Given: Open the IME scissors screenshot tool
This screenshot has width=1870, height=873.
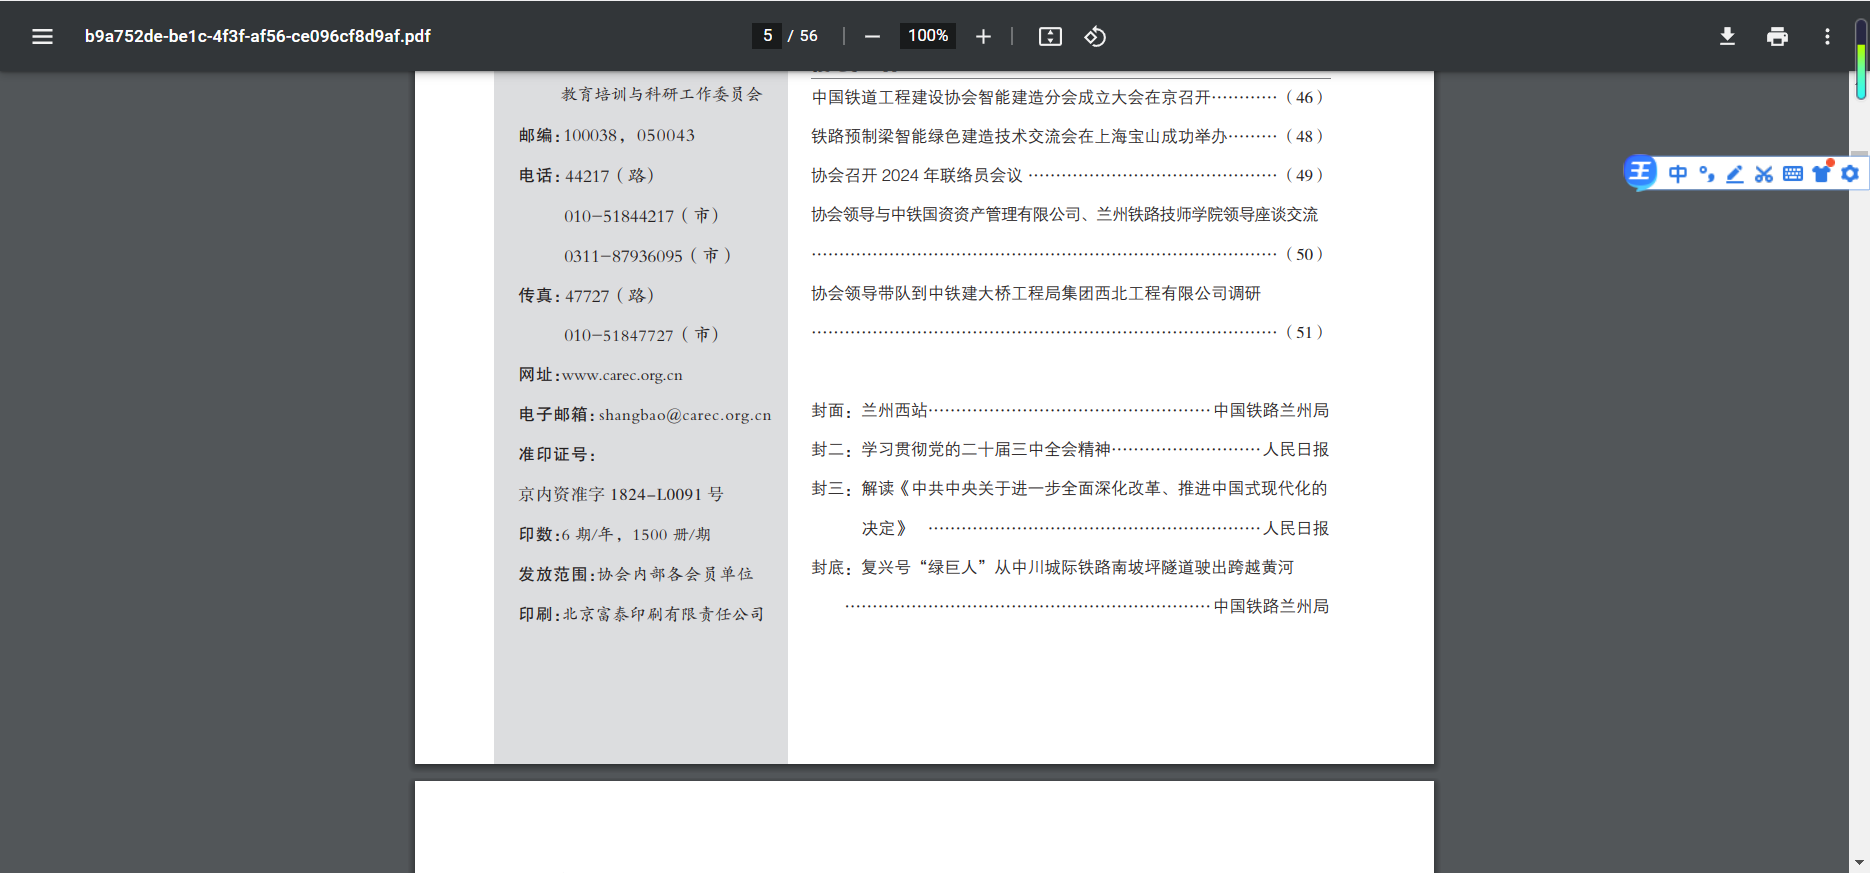Looking at the screenshot, I should pyautogui.click(x=1764, y=174).
